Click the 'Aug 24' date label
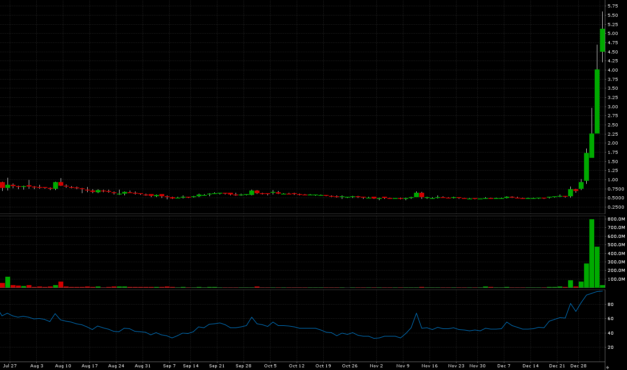 click(x=116, y=366)
